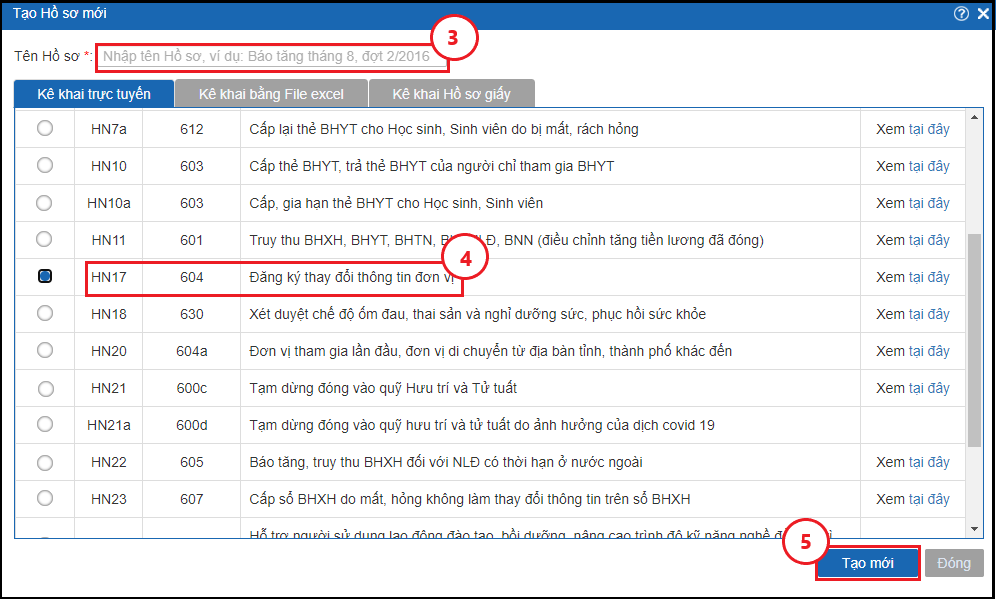This screenshot has width=996, height=599.
Task: Close the Tạo Hồ sơ mới dialog
Action: (x=982, y=13)
